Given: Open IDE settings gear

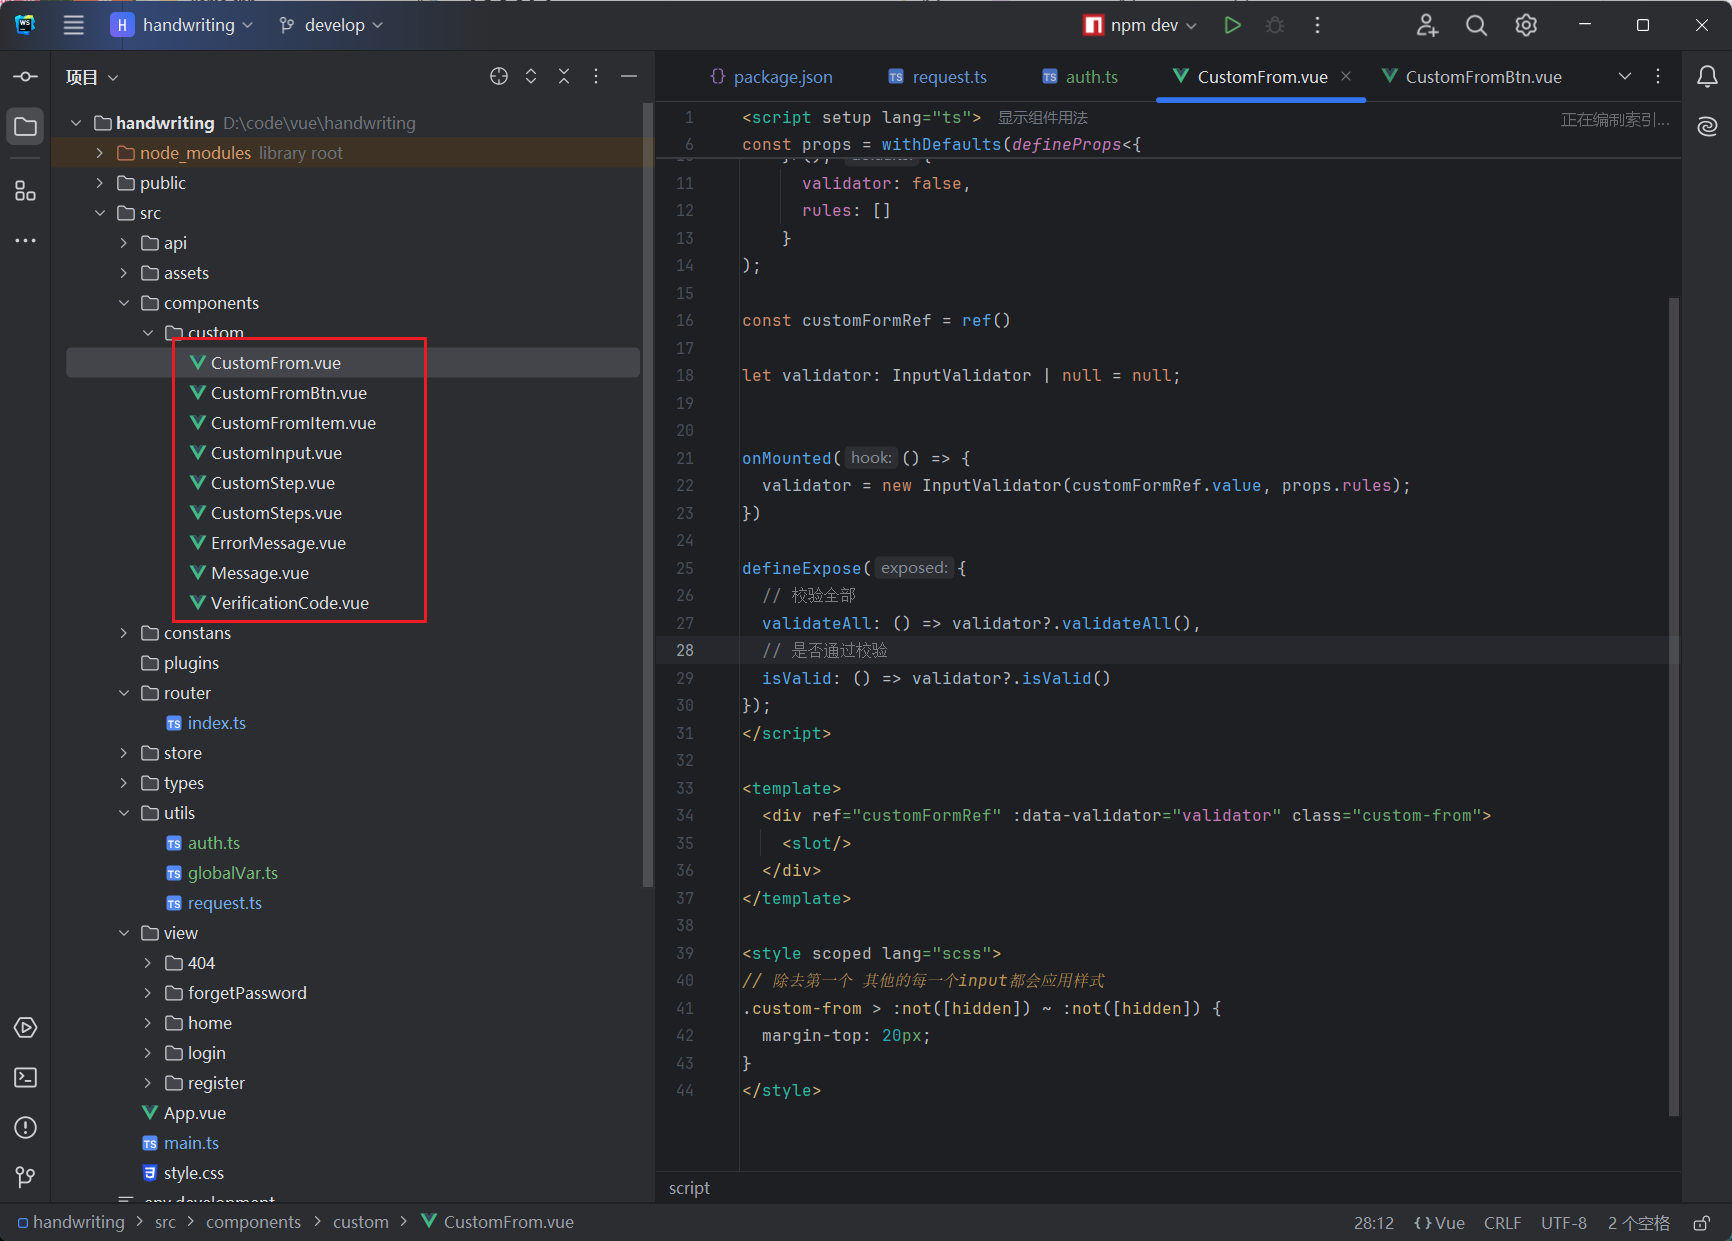Looking at the screenshot, I should (1526, 25).
